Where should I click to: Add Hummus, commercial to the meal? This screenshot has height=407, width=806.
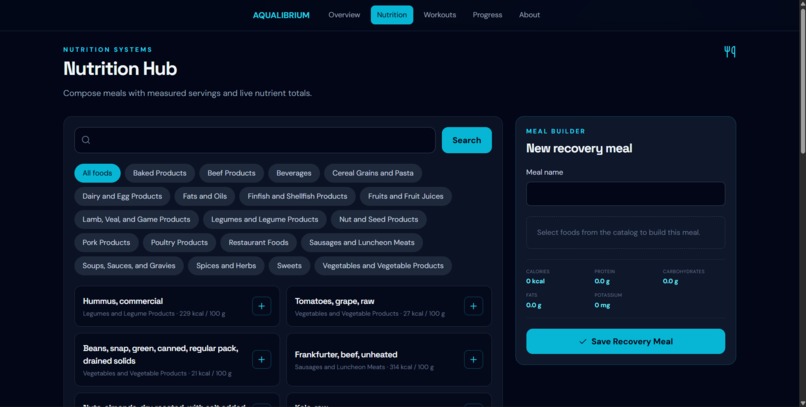pyautogui.click(x=261, y=306)
